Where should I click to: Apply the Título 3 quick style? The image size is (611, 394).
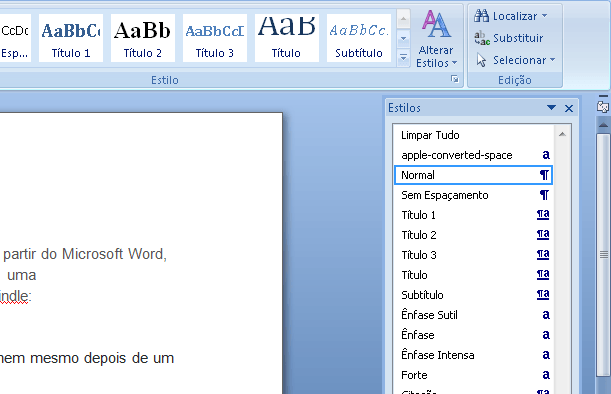pyautogui.click(x=215, y=38)
